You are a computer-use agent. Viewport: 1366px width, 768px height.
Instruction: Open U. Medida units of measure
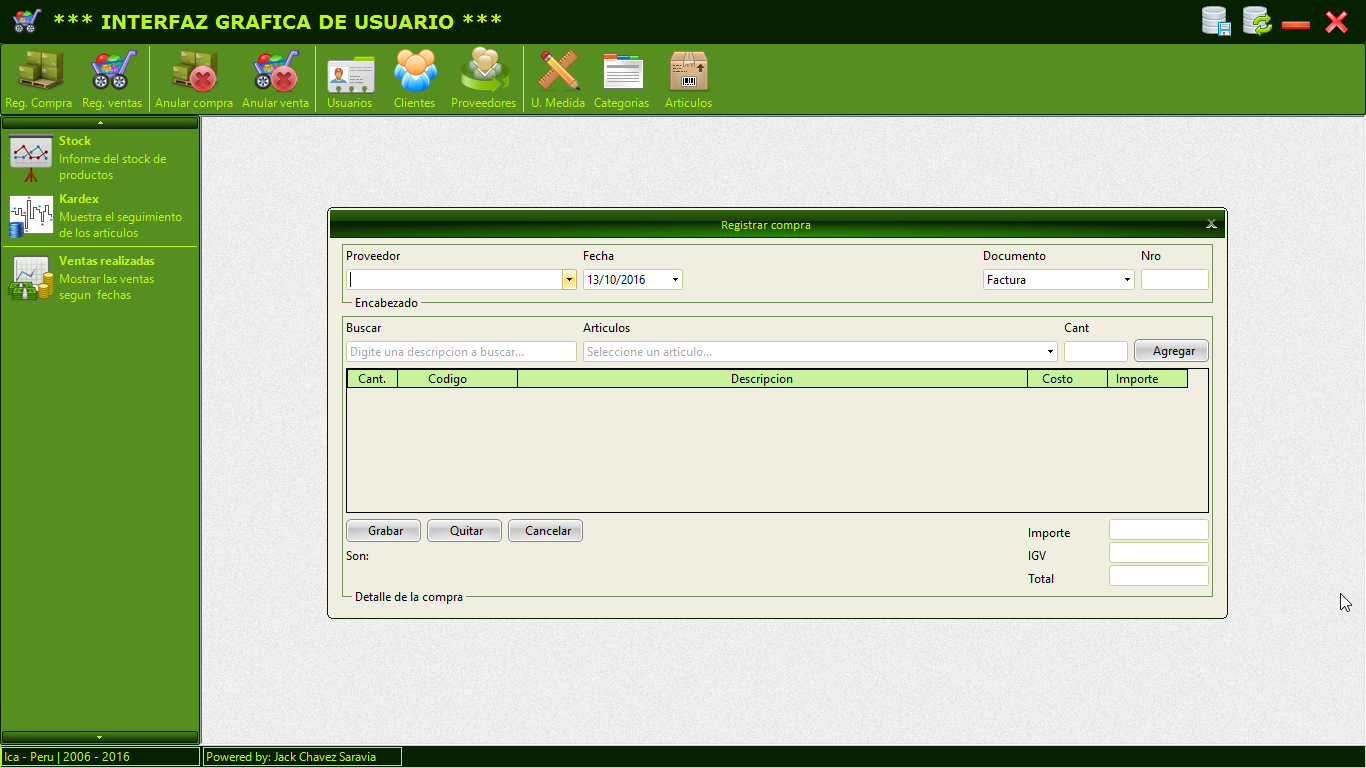coord(558,79)
